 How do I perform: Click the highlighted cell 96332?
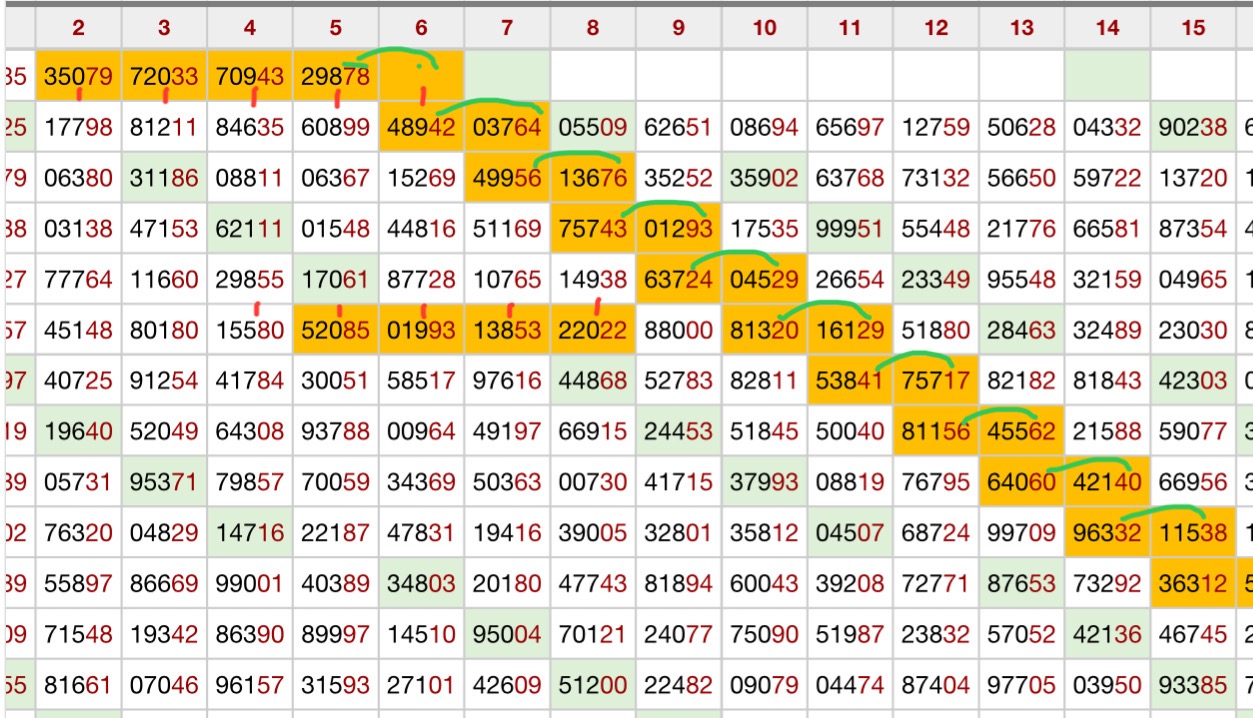[x=1108, y=532]
